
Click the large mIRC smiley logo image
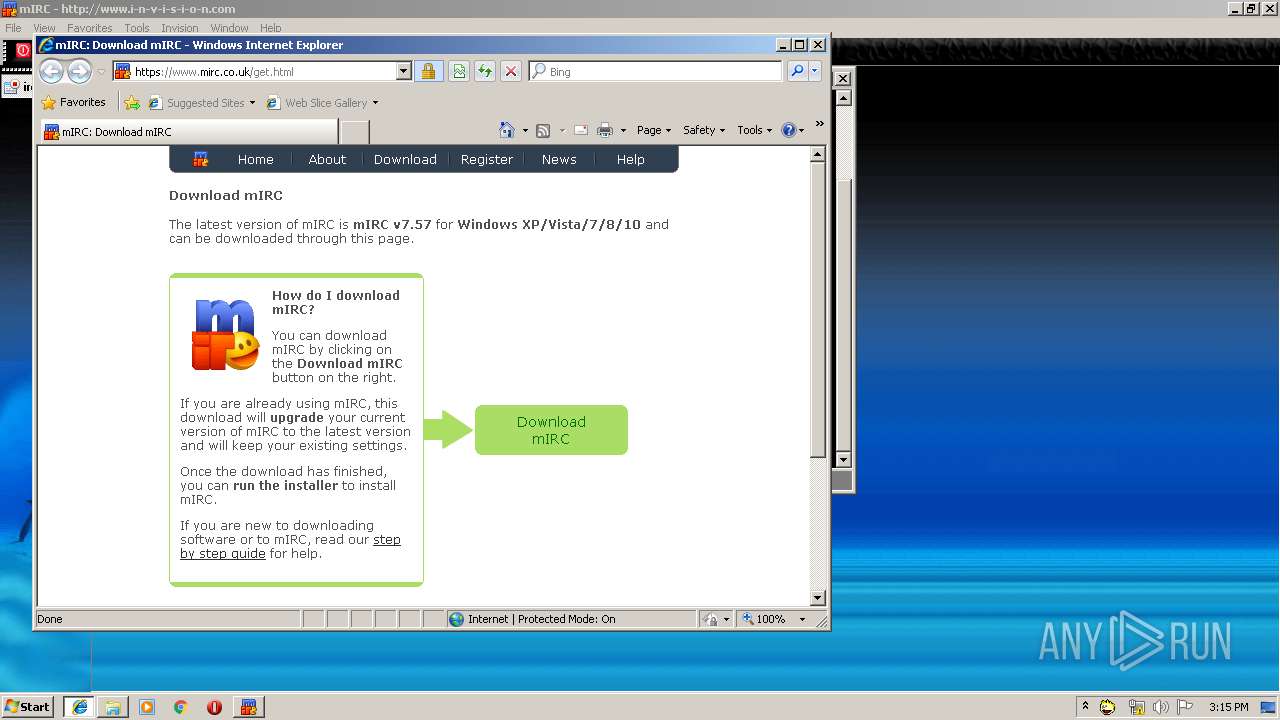225,335
